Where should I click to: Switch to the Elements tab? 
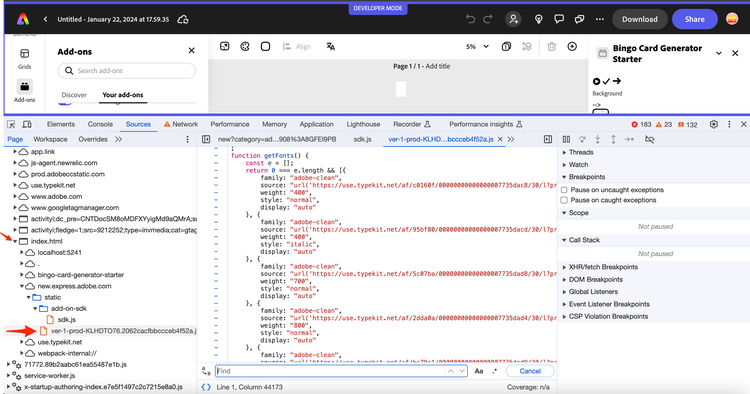[61, 124]
